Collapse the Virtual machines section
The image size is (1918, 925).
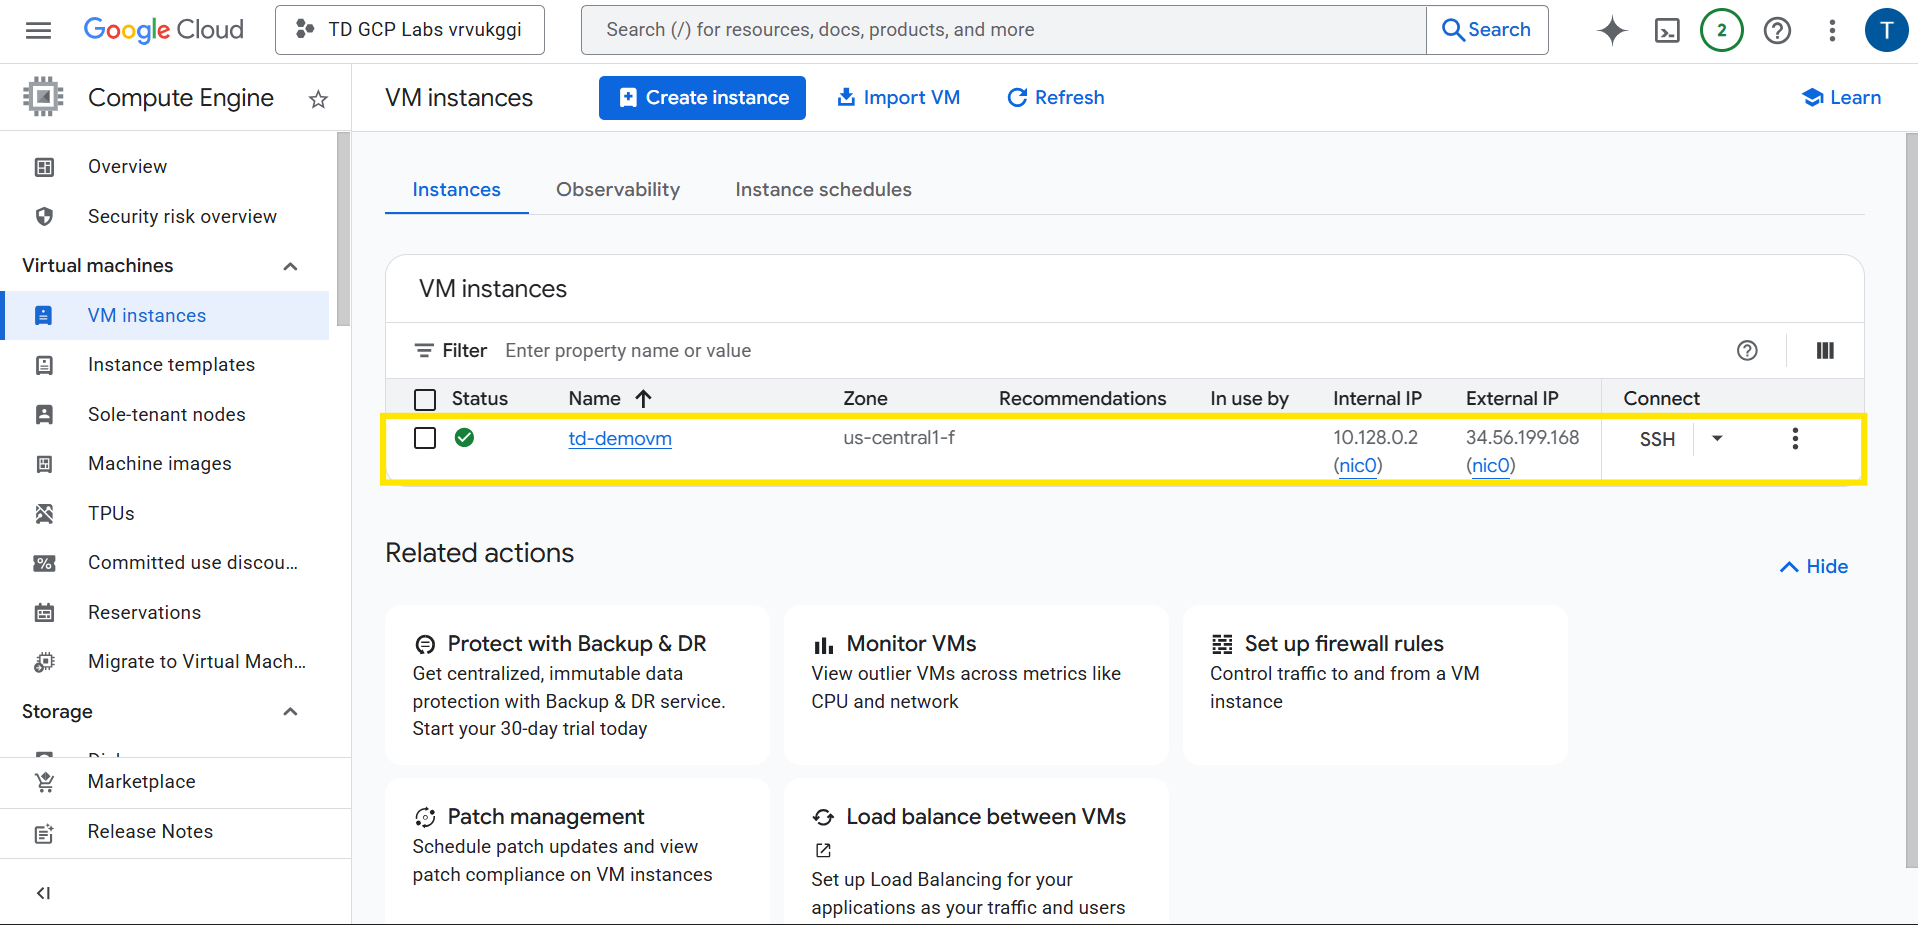[290, 266]
